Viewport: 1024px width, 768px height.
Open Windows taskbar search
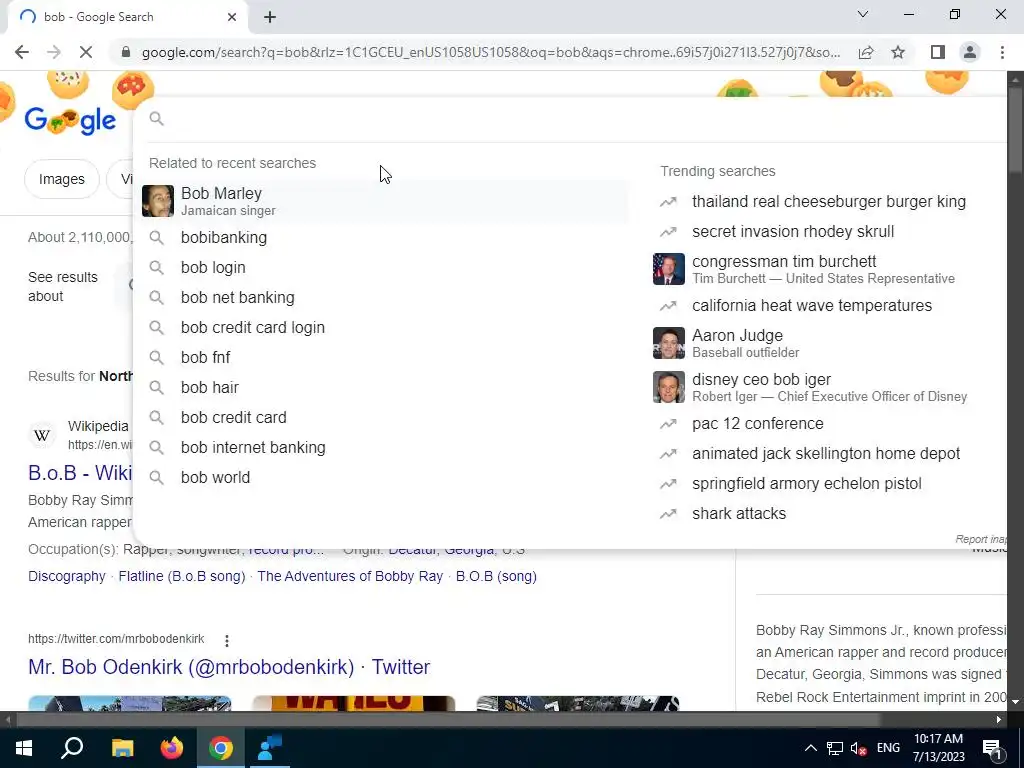point(72,748)
